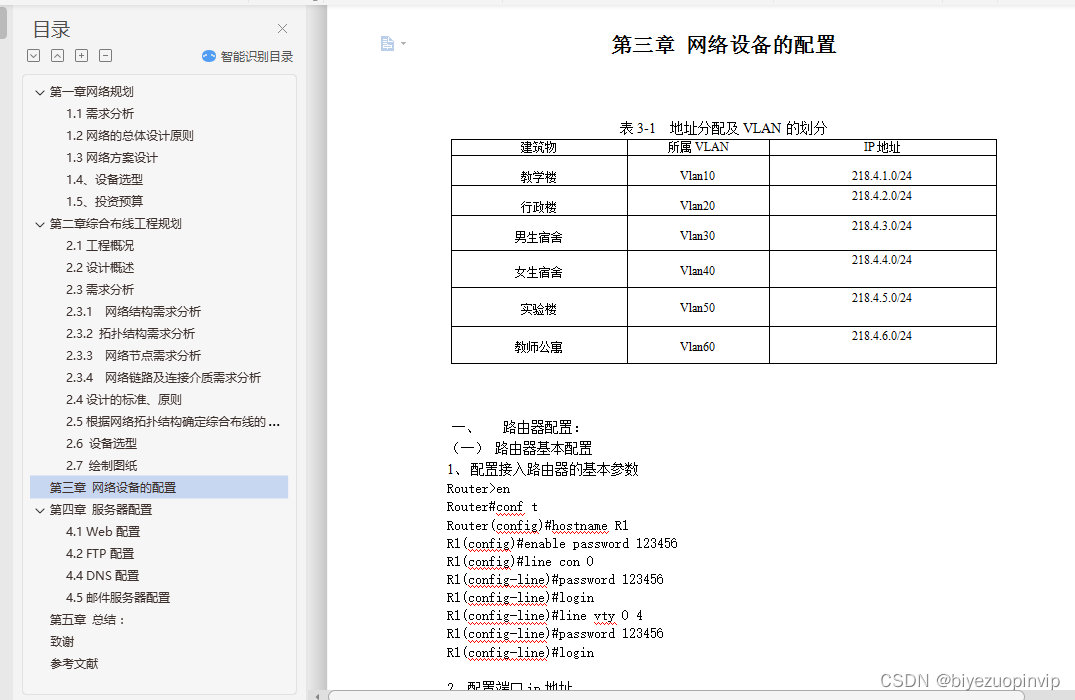Jump to 2.3.3 网络节点需求分析

pos(134,355)
